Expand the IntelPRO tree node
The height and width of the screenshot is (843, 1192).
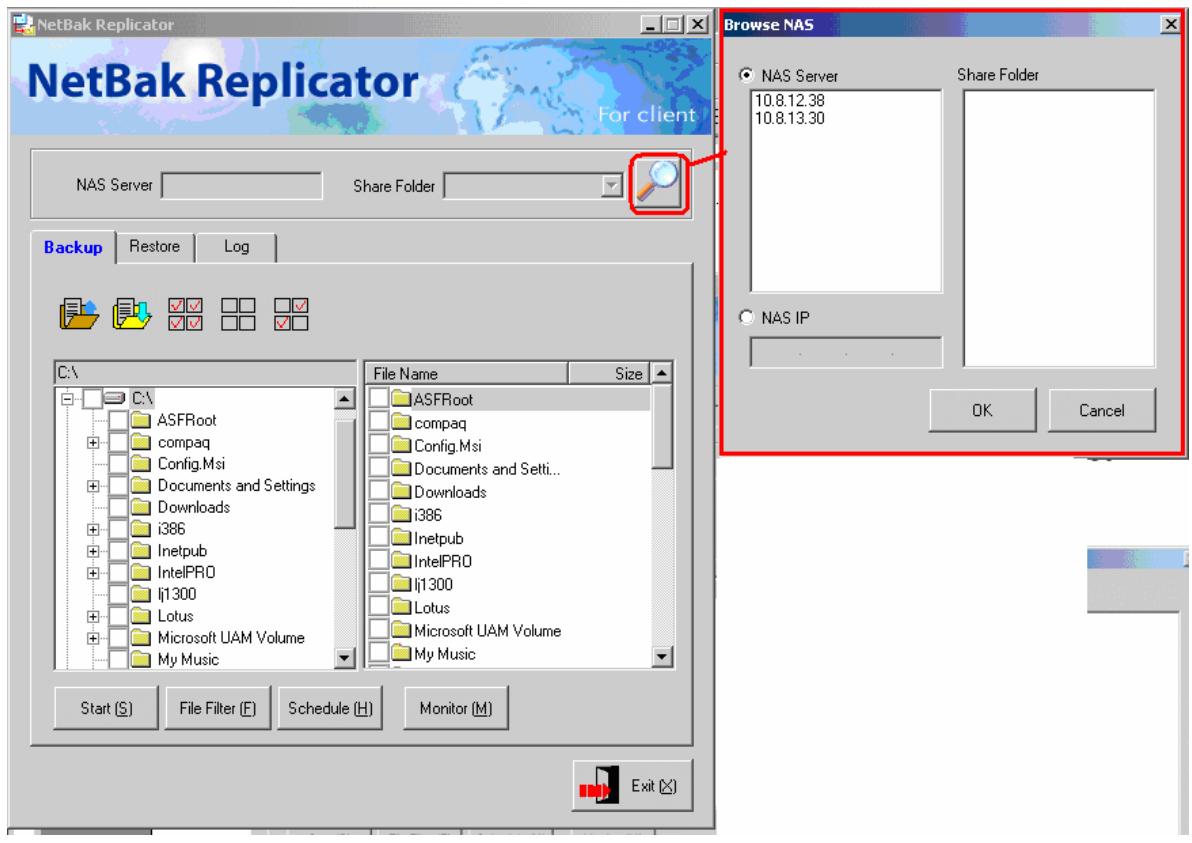click(93, 572)
